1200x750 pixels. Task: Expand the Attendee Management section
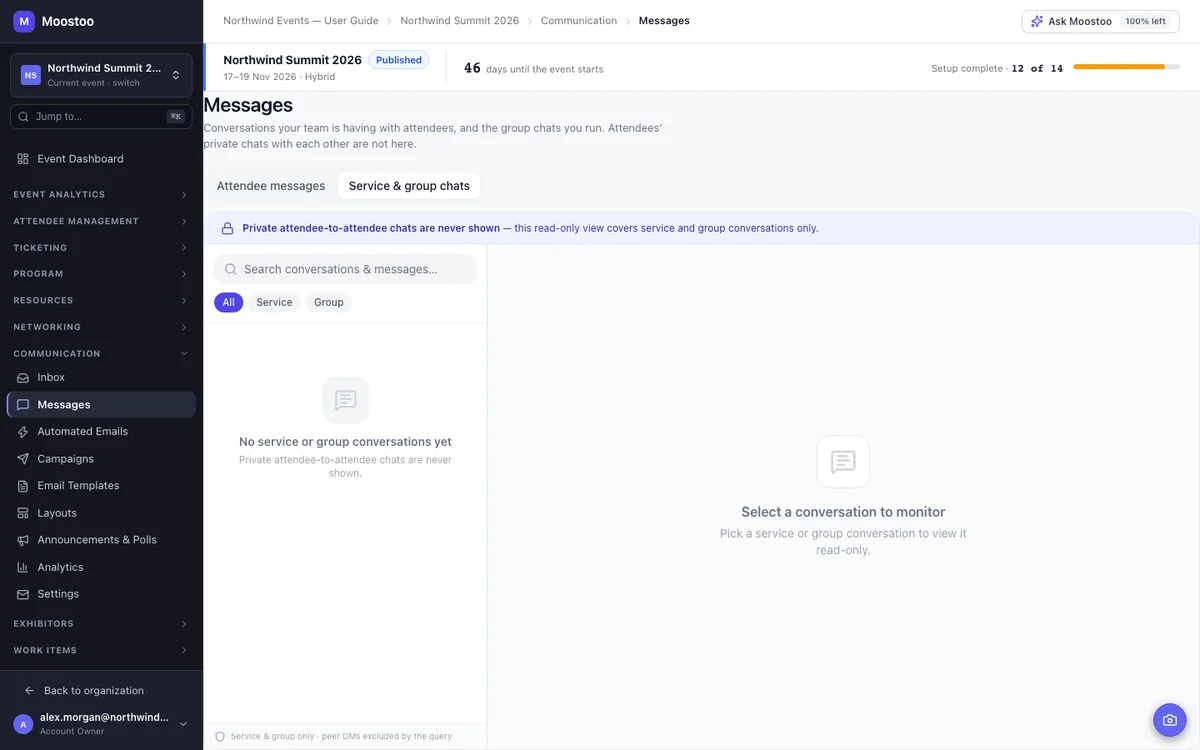click(101, 221)
